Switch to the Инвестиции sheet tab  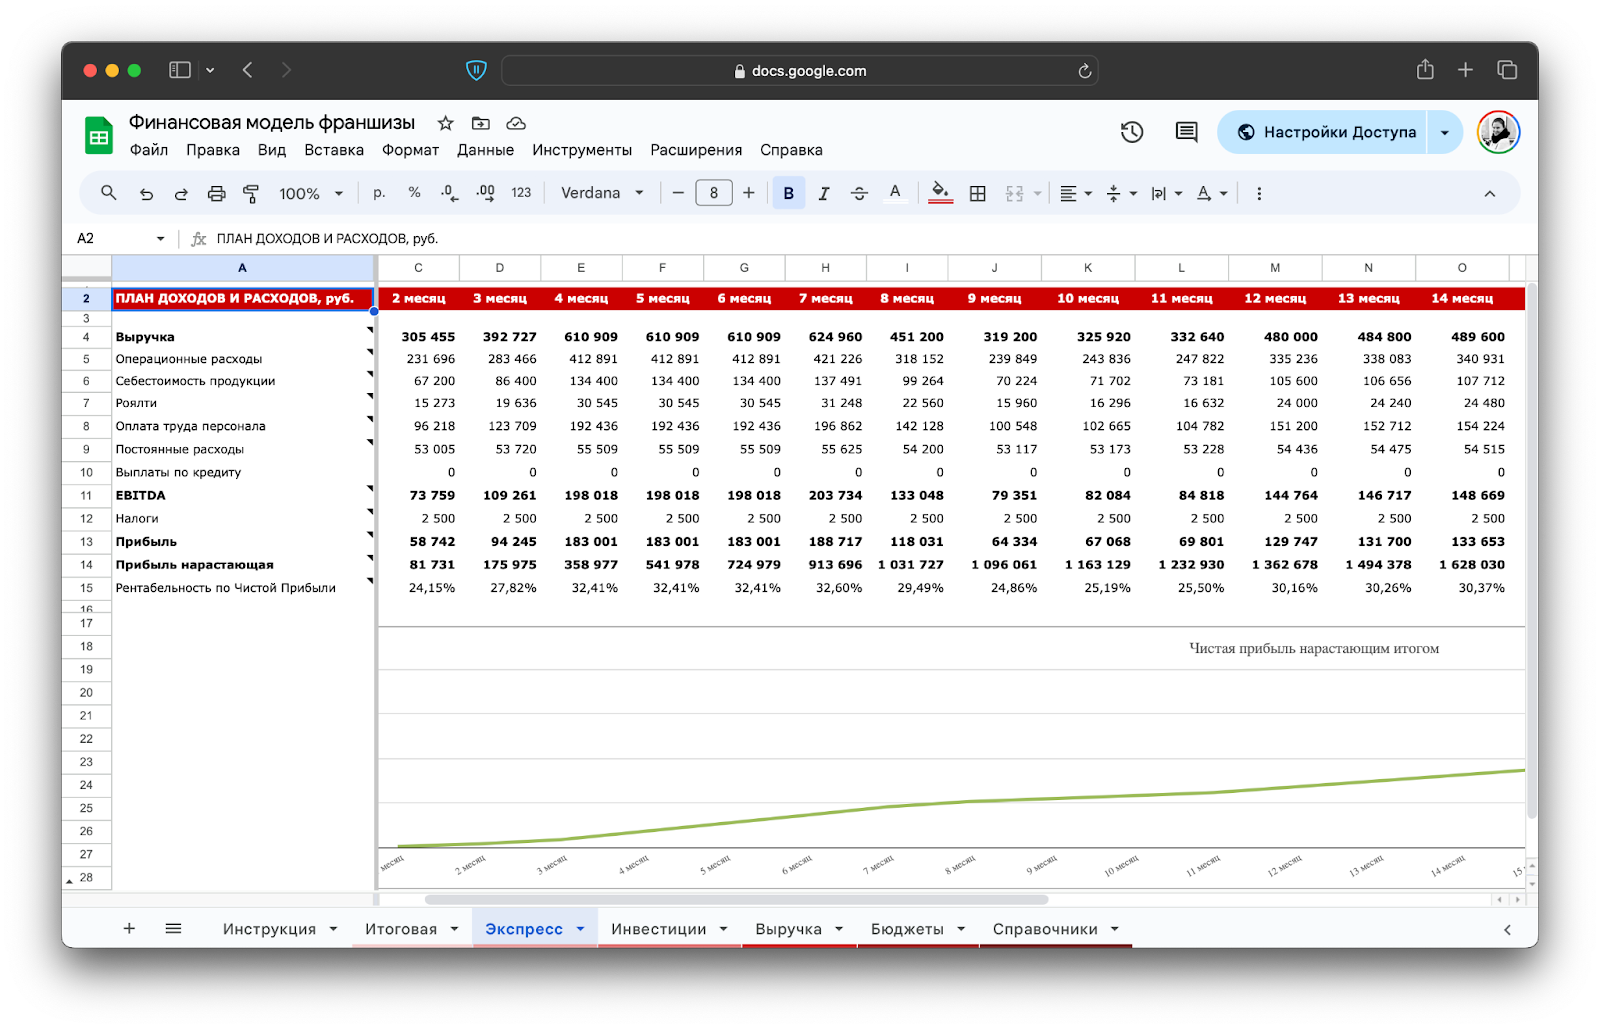pos(658,929)
